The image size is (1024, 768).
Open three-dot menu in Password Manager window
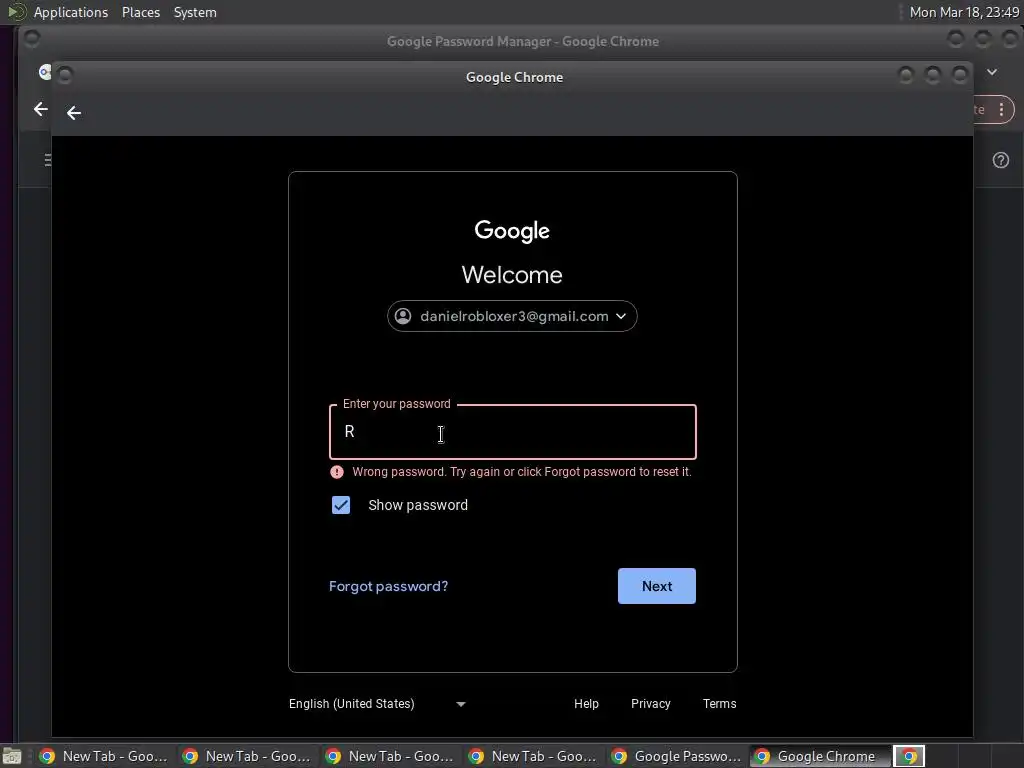pos(1001,110)
